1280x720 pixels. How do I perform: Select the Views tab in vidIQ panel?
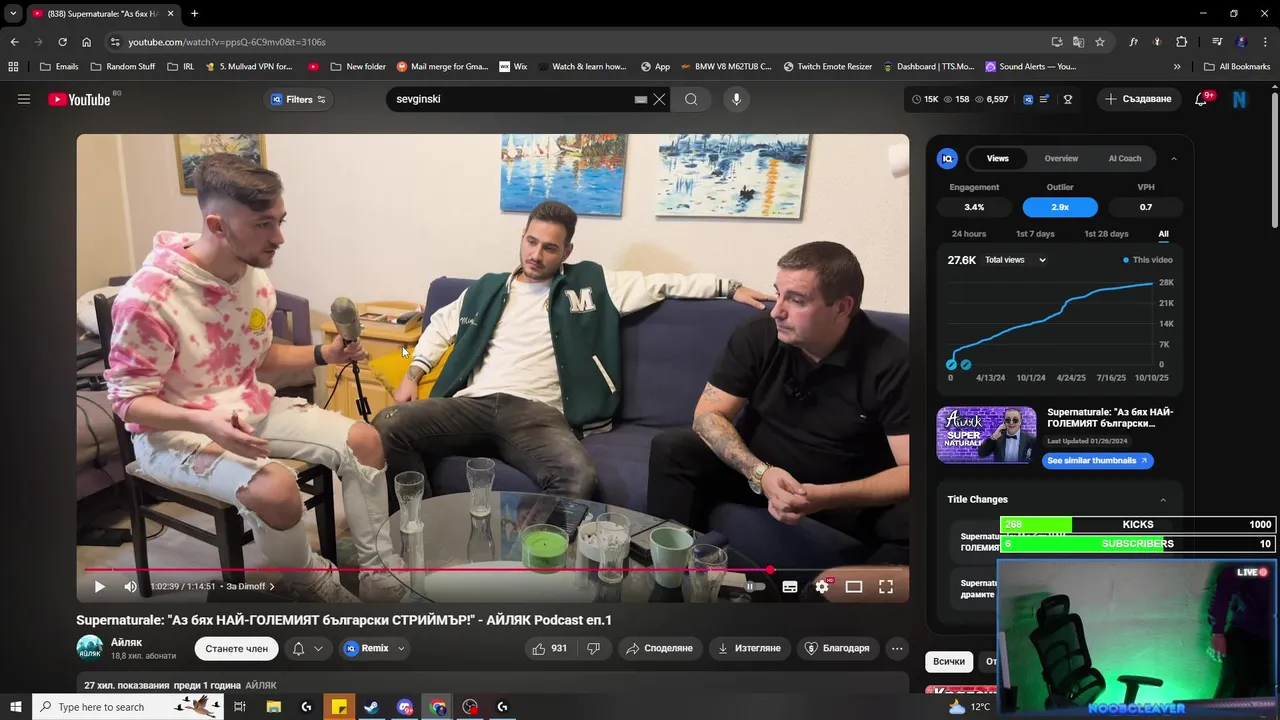[x=998, y=158]
